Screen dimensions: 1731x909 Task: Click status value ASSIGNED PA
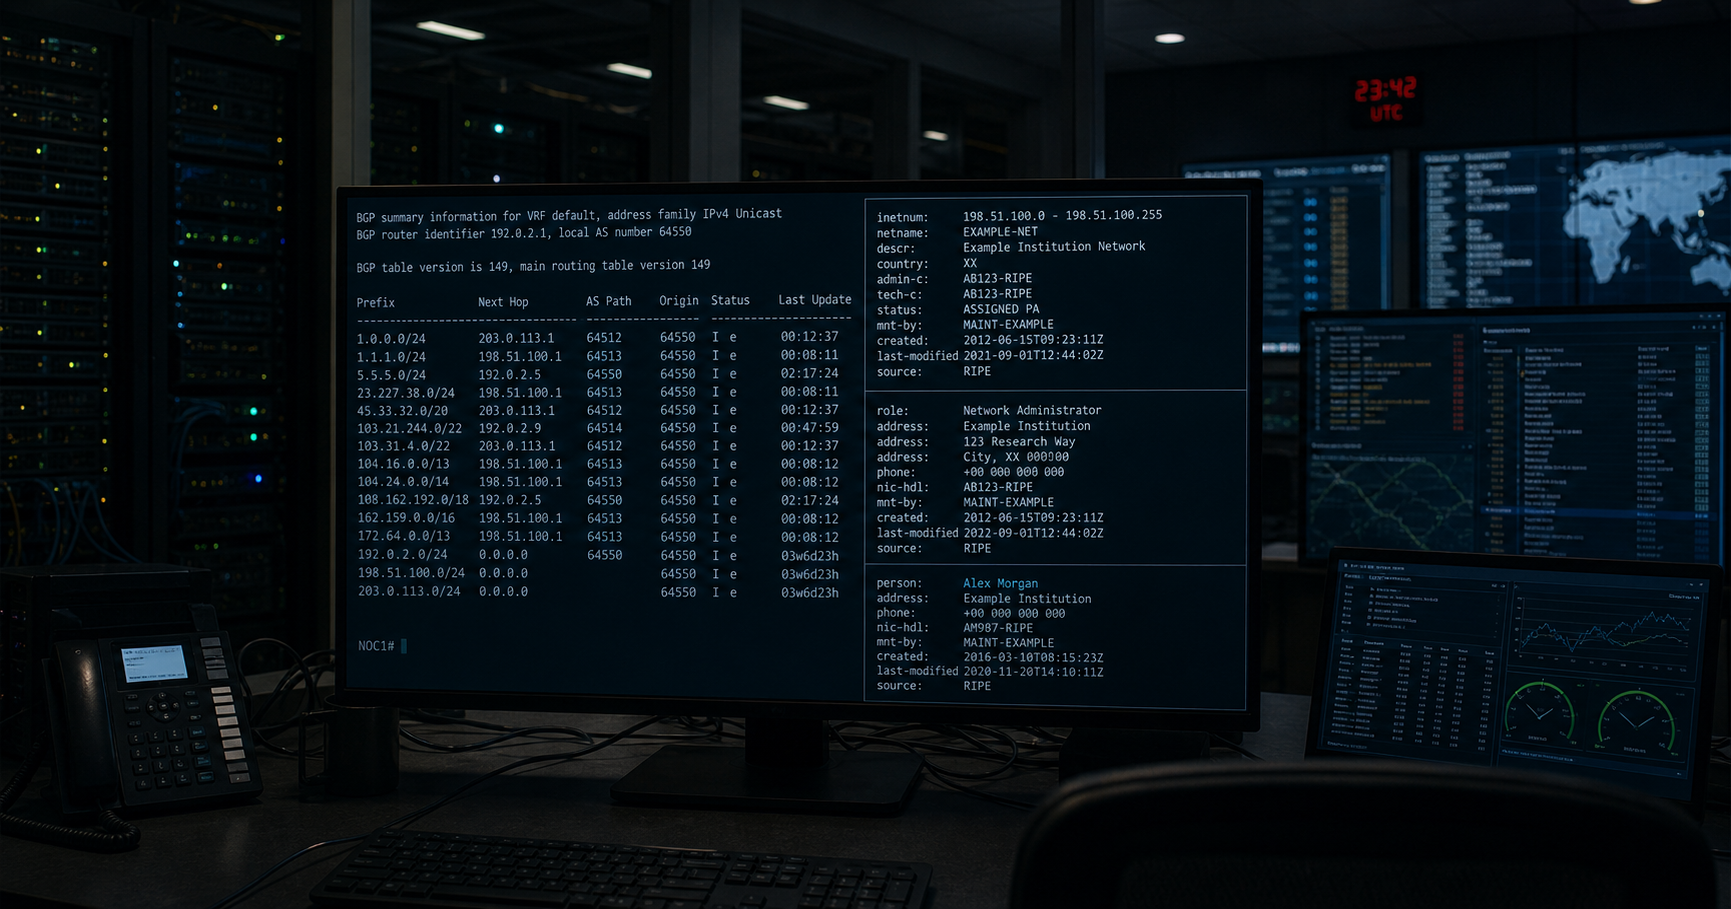(1001, 309)
